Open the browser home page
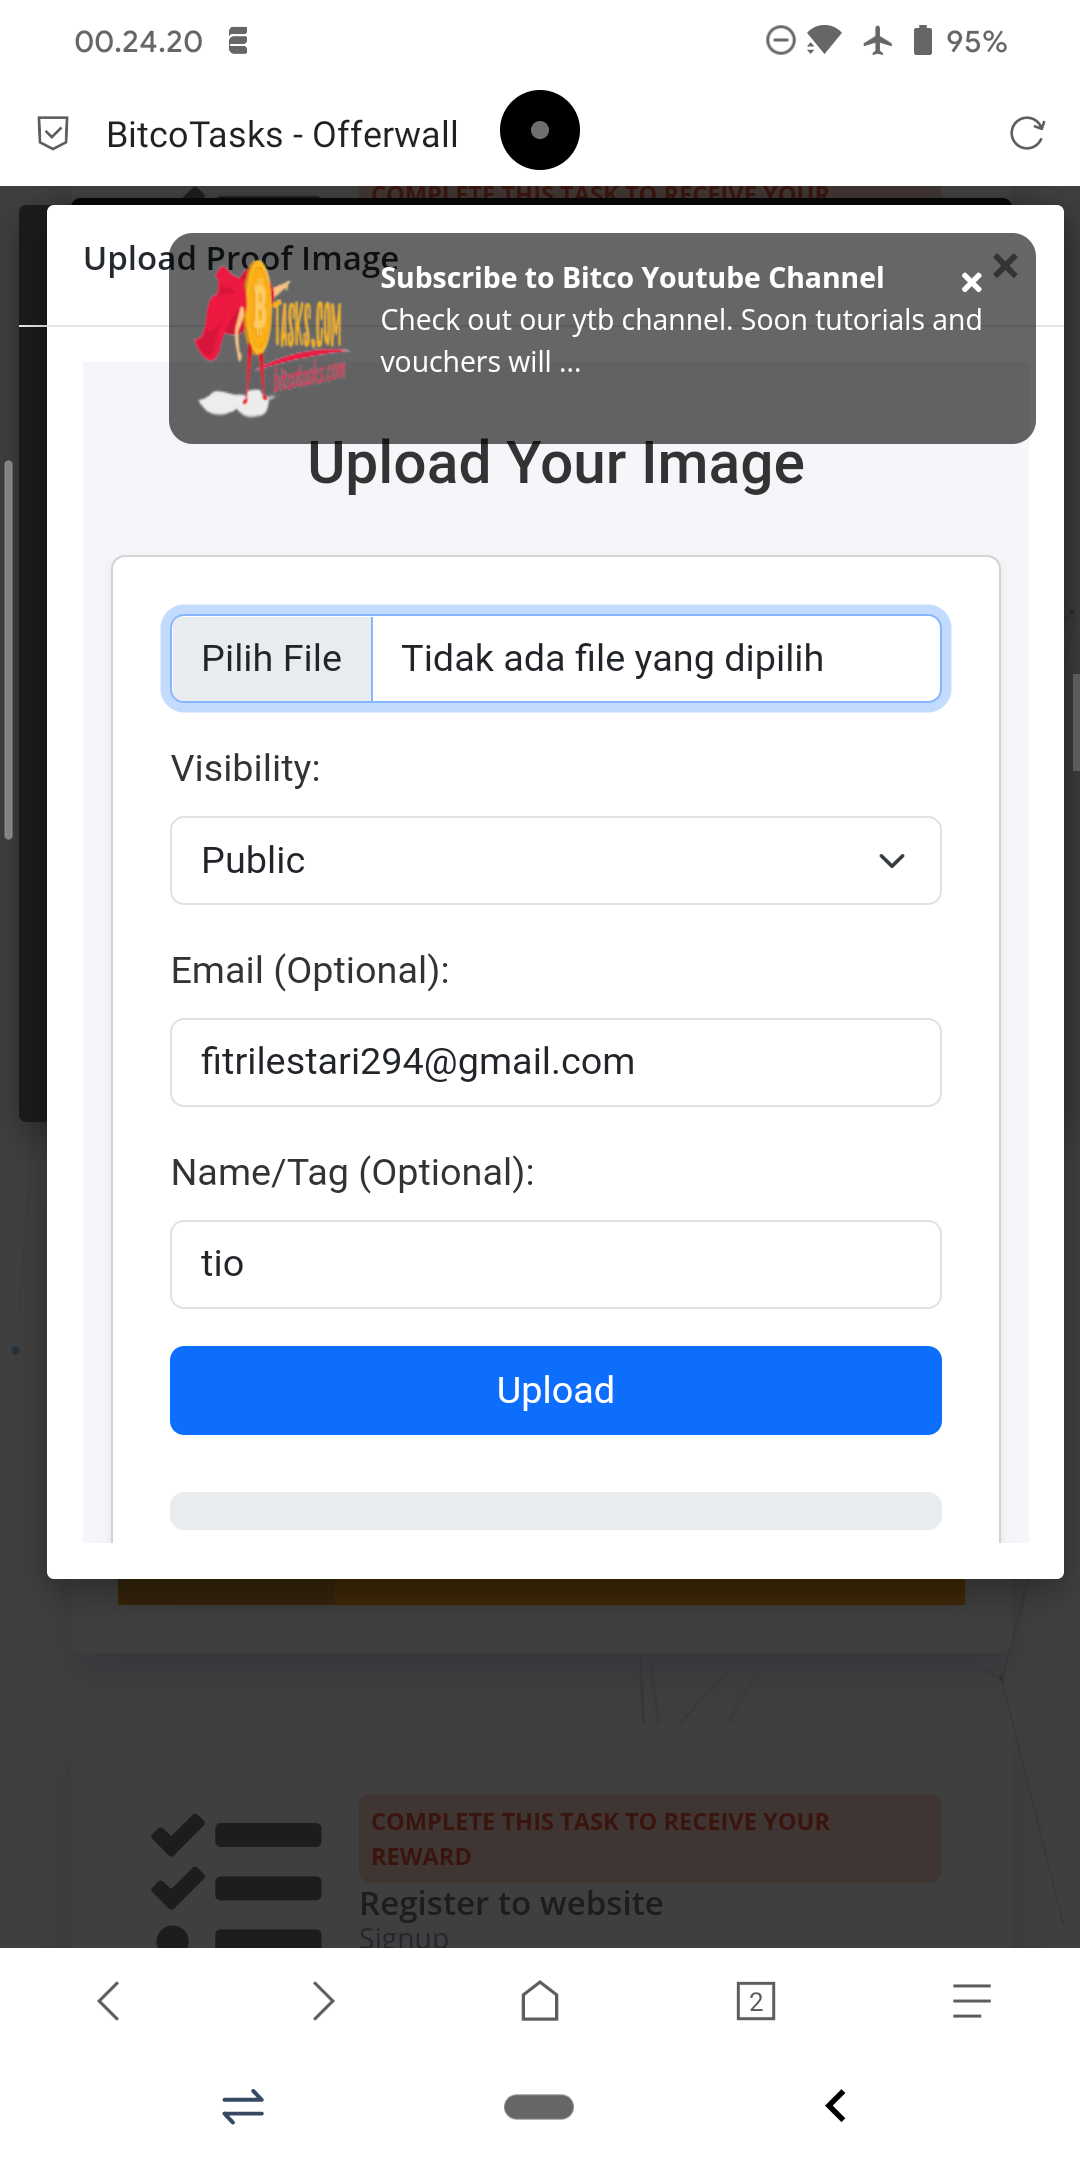The width and height of the screenshot is (1080, 2160). [540, 2001]
